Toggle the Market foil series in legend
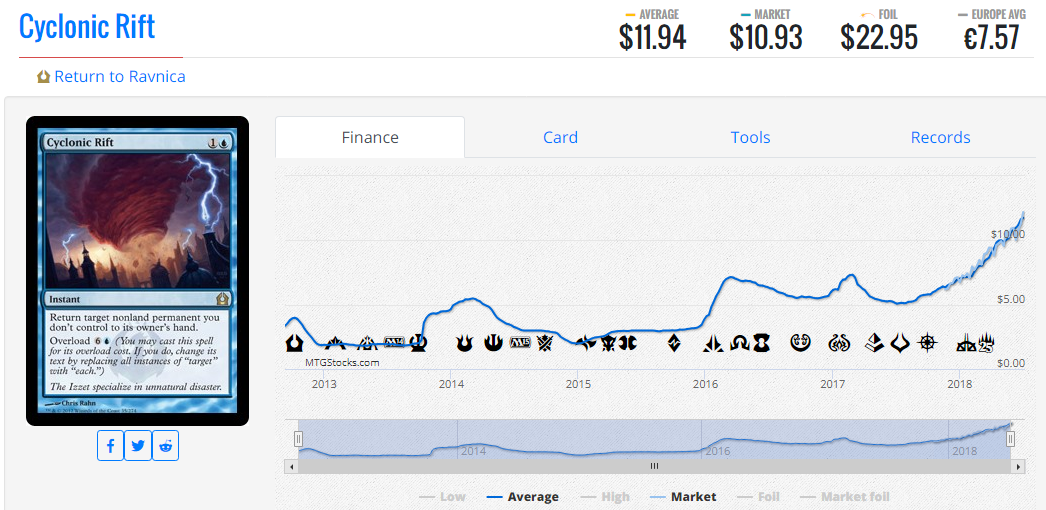This screenshot has width=1046, height=510. coord(843,497)
